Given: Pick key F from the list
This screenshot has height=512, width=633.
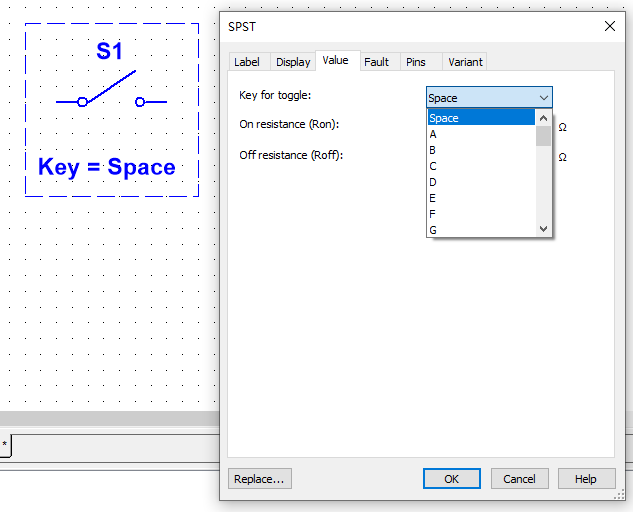Looking at the screenshot, I should (x=481, y=214).
